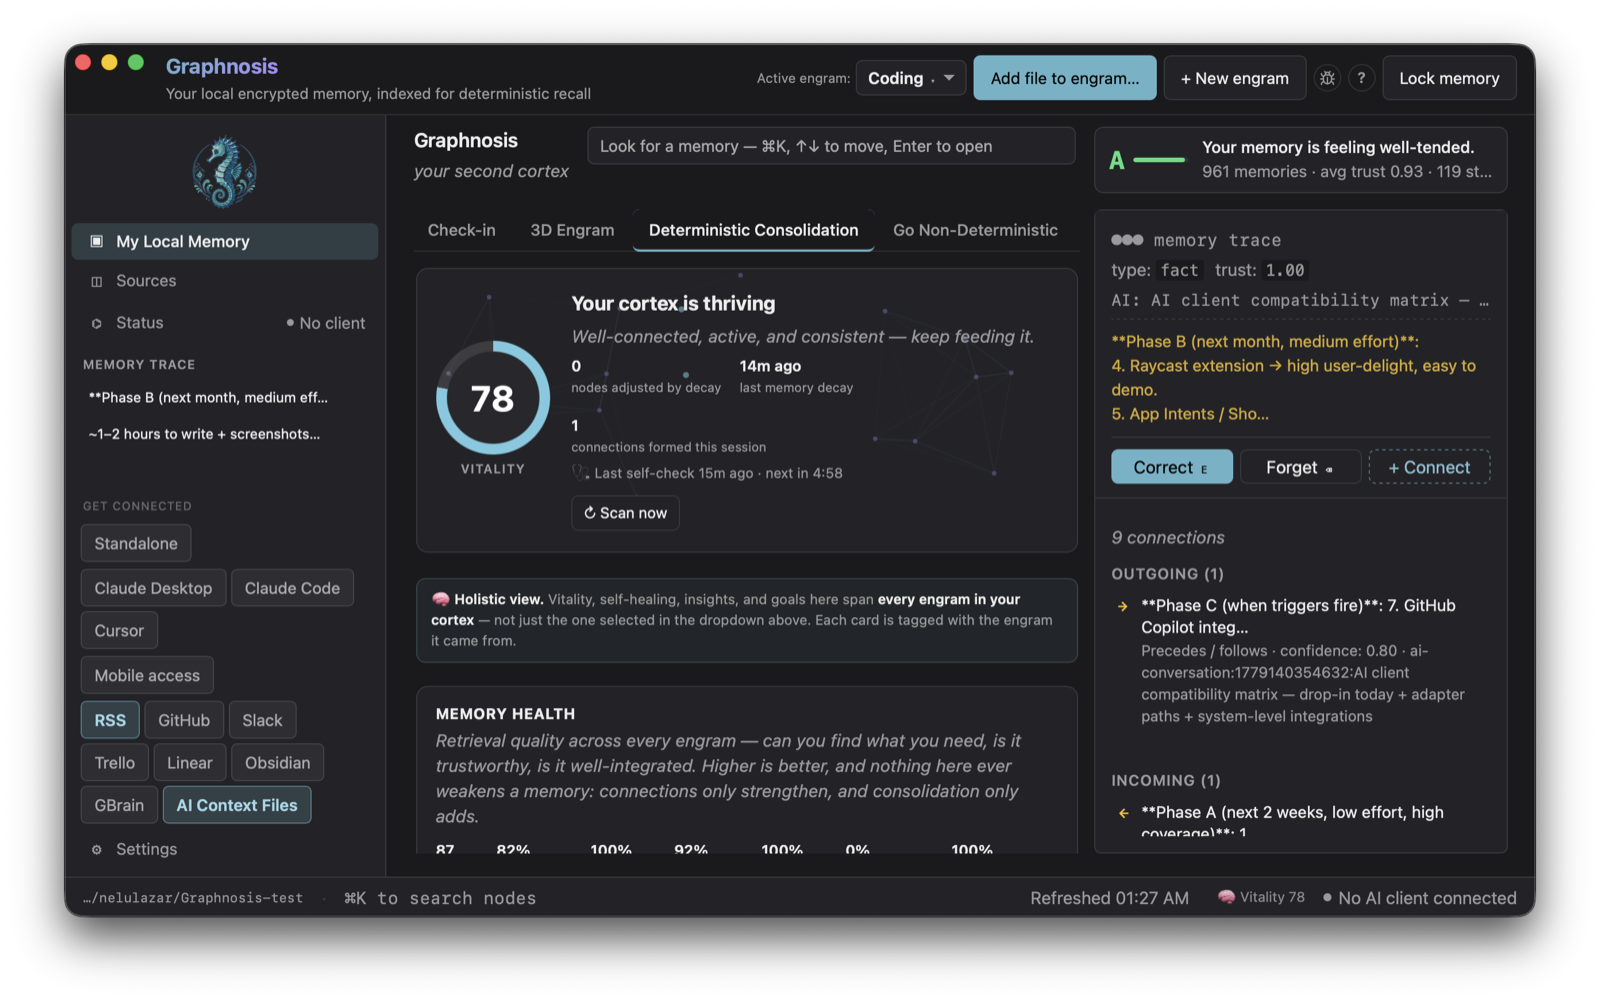Open Sources in the sidebar
This screenshot has width=1600, height=1002.
tap(225, 281)
